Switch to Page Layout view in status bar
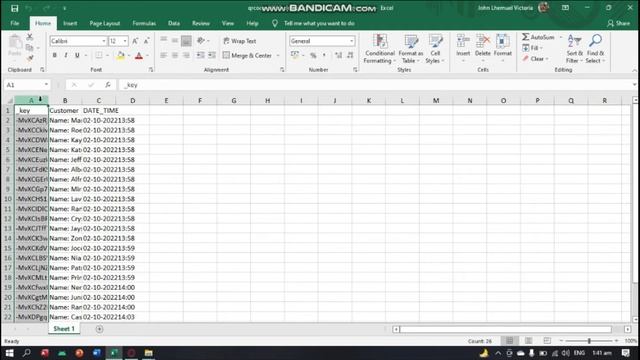Image resolution: width=640 pixels, height=360 pixels. (x=528, y=341)
